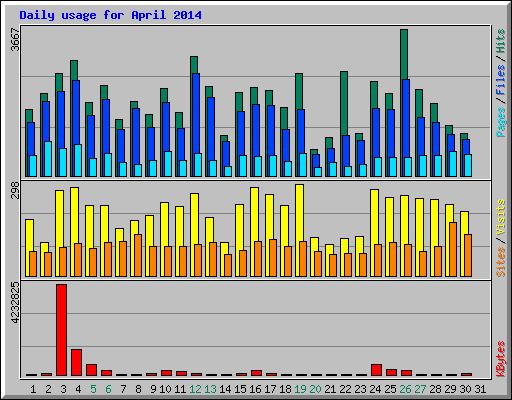Click day 22 on the axis
This screenshot has width=512, height=400.
click(x=345, y=389)
